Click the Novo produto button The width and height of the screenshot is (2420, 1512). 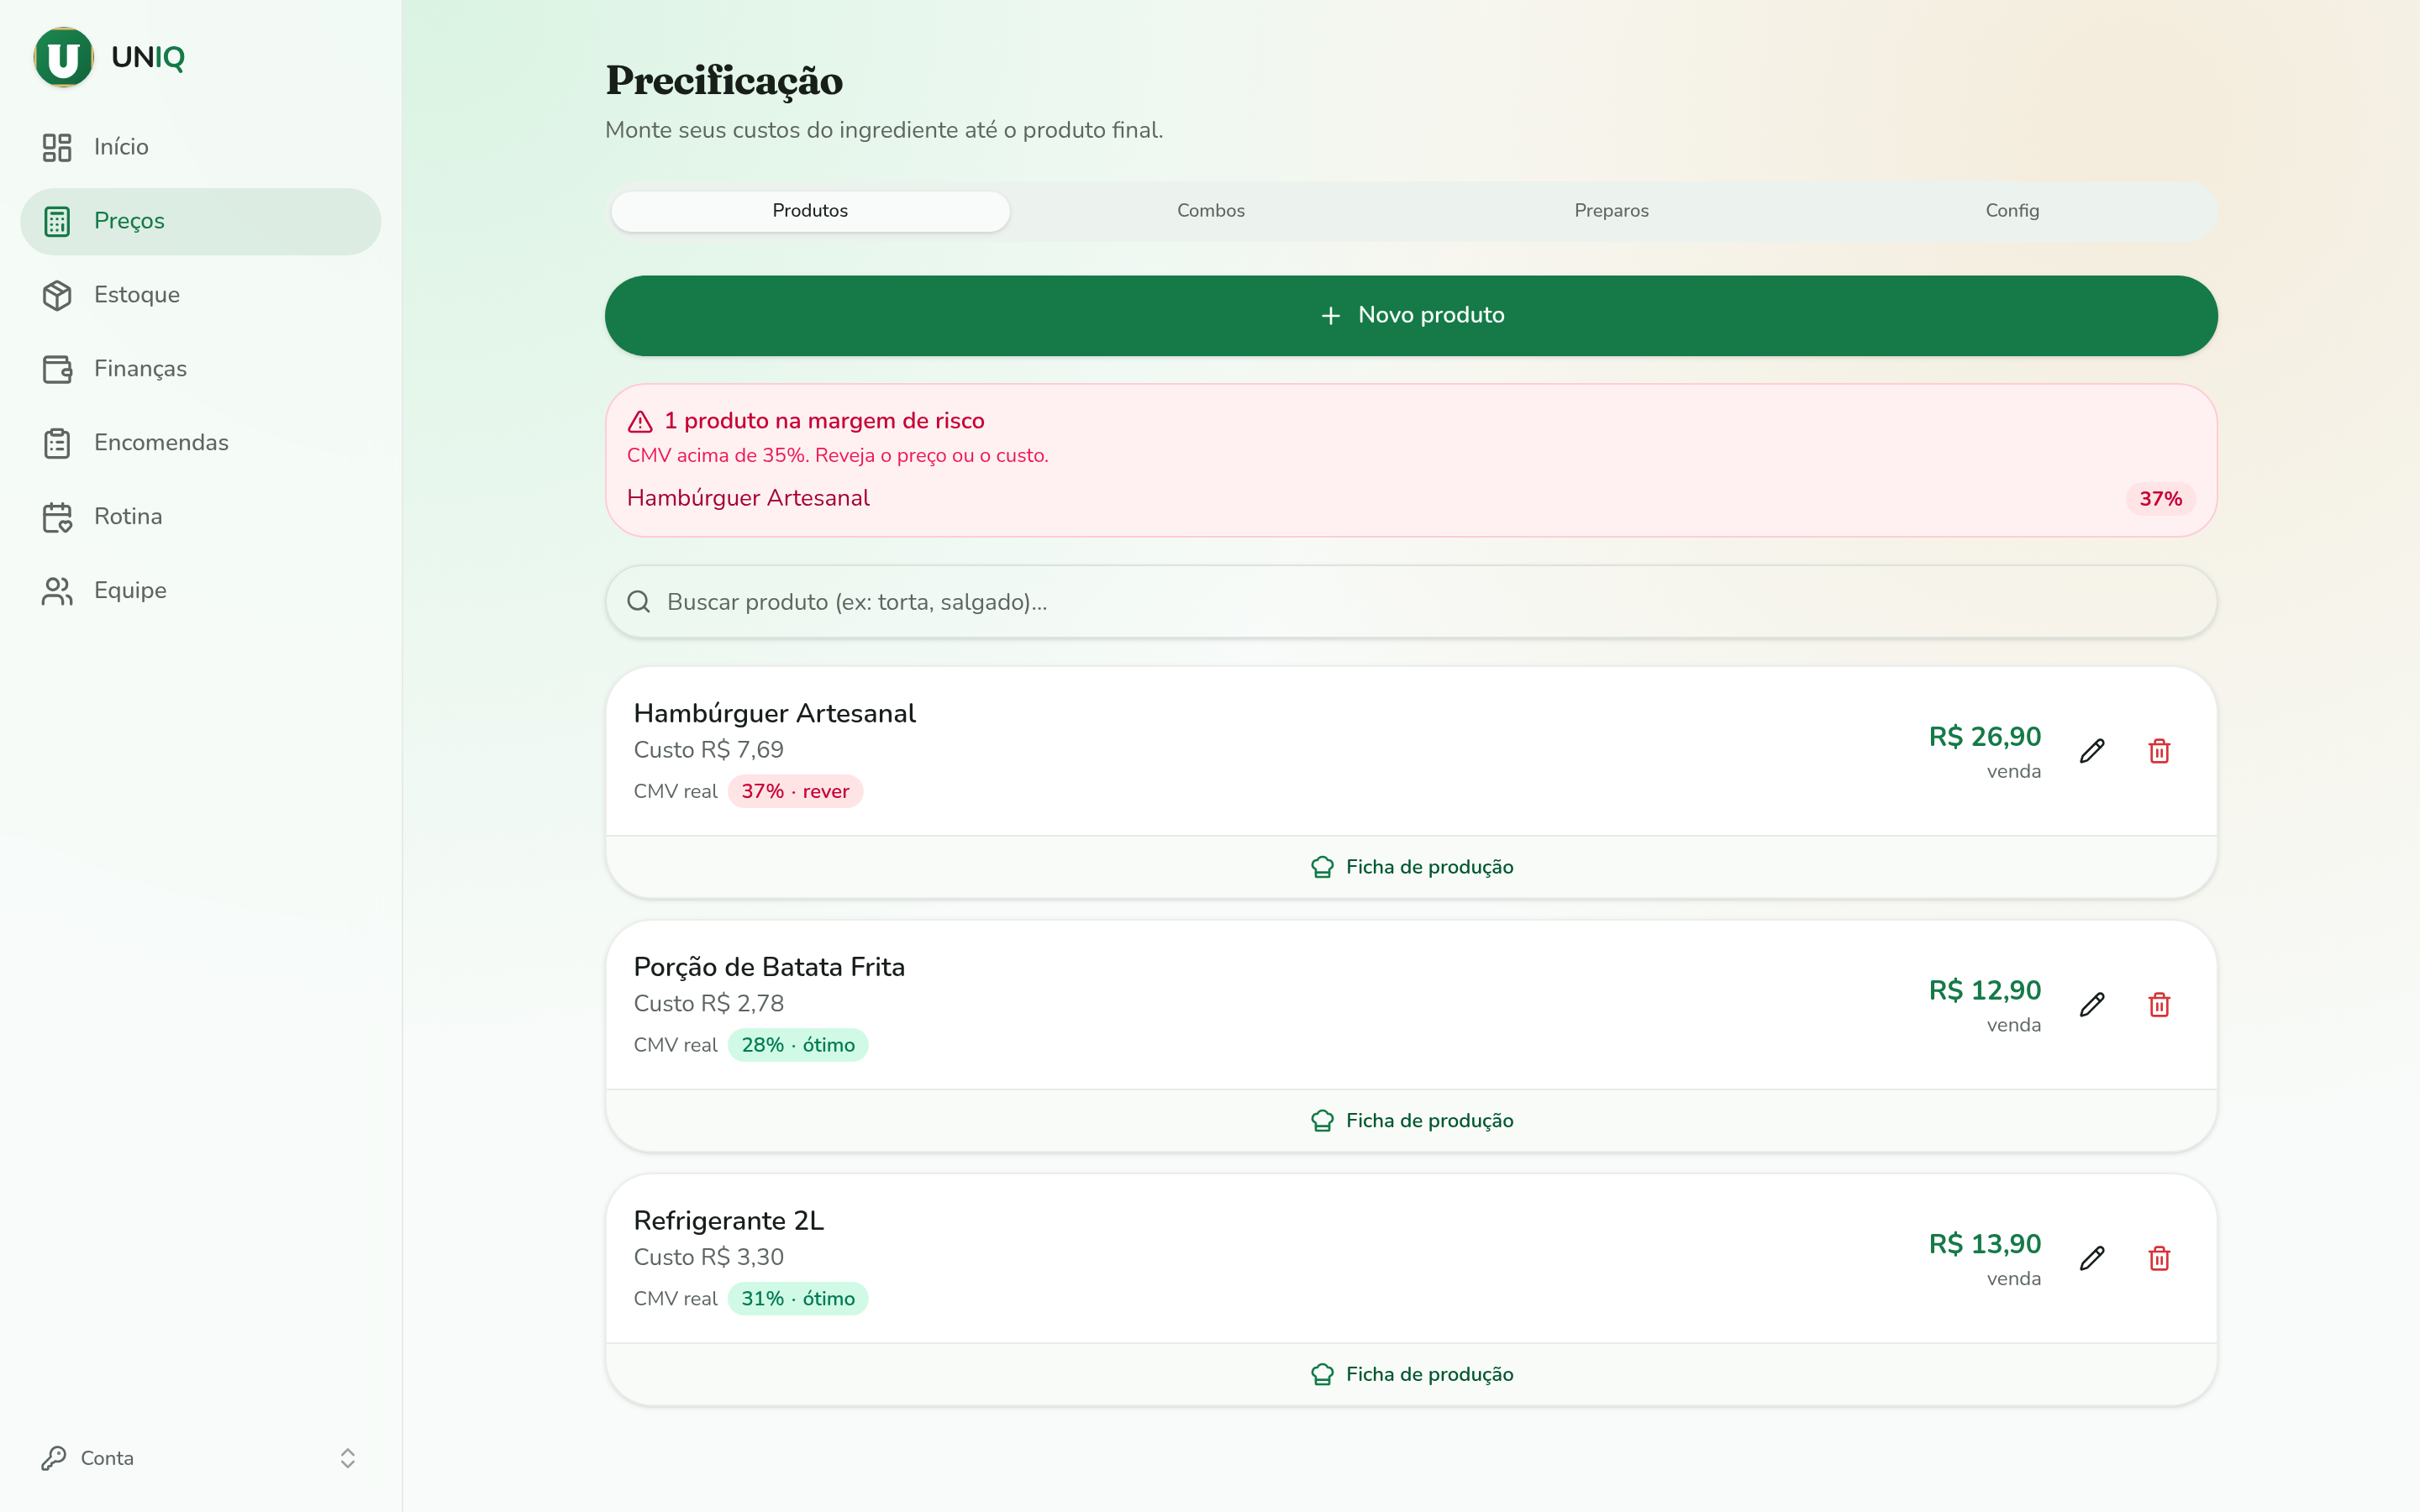[x=1411, y=316]
